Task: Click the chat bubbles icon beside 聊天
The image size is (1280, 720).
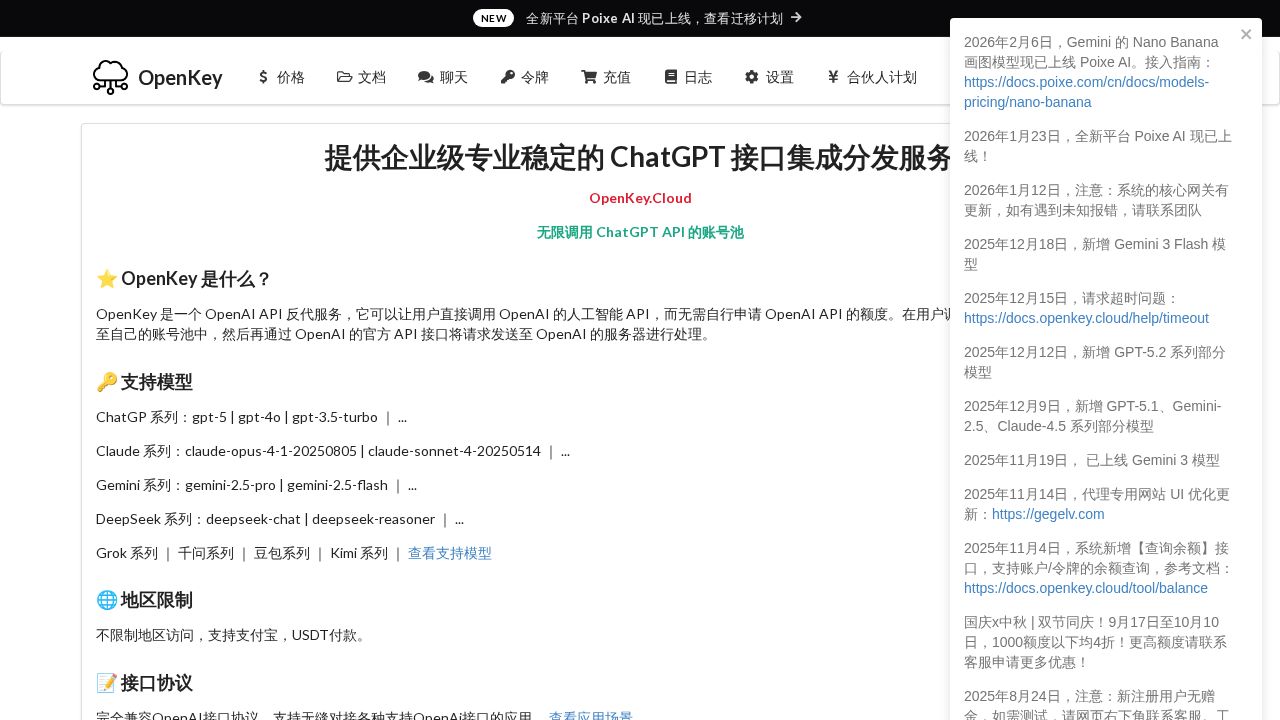Action: point(425,77)
